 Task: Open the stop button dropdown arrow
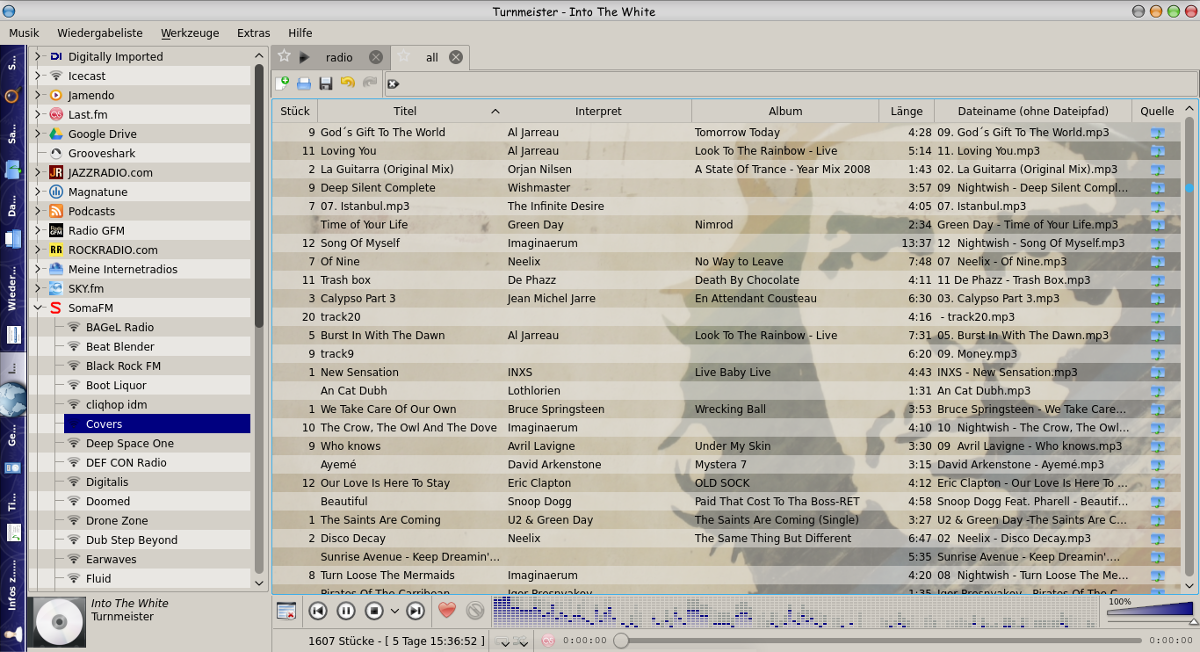coord(394,611)
